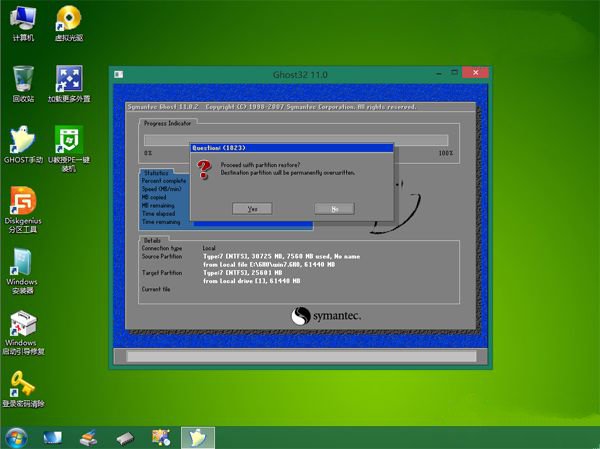
Task: Click the Percent complete label
Action: point(164,181)
